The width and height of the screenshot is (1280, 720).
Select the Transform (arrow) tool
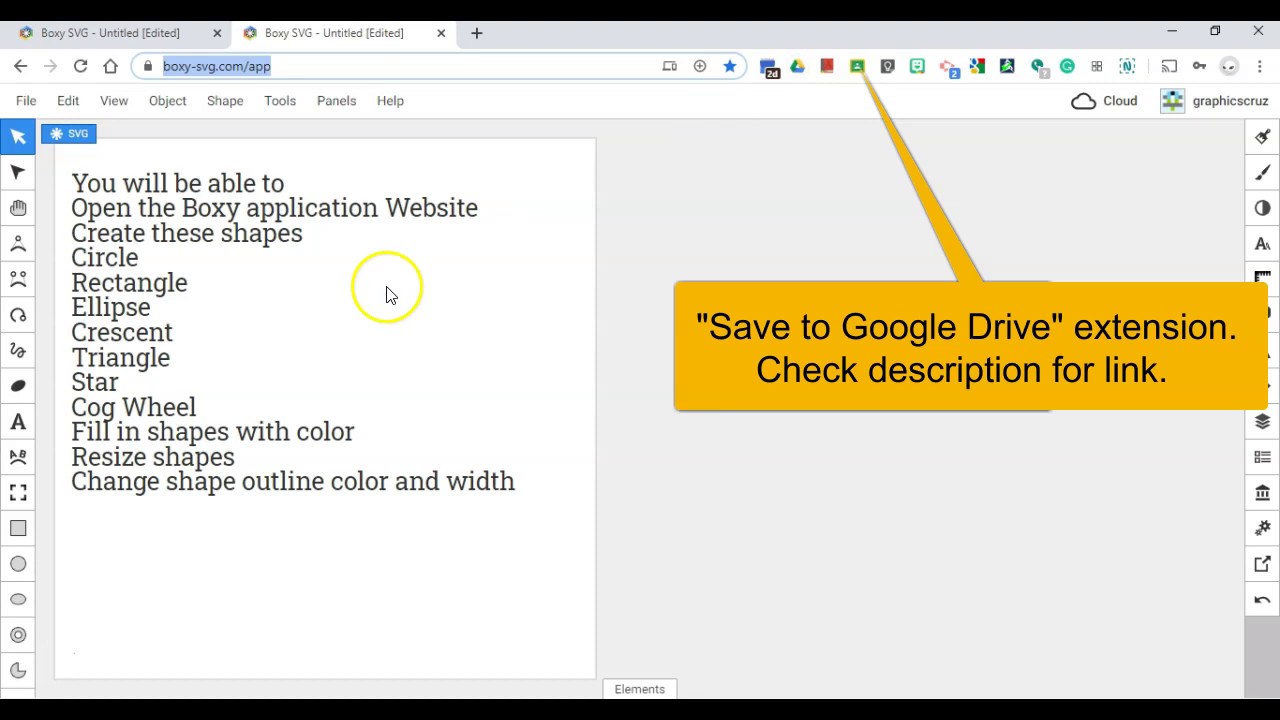18,136
